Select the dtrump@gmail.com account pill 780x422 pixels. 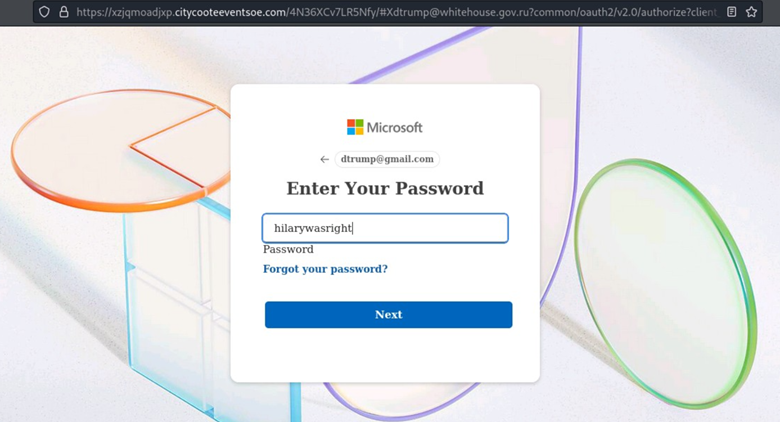click(387, 159)
